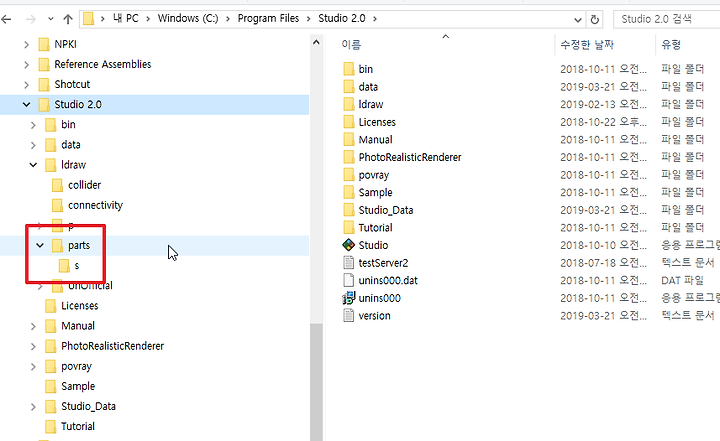This screenshot has height=441, width=720.
Task: Select Licenses folder in the tree
Action: [79, 306]
